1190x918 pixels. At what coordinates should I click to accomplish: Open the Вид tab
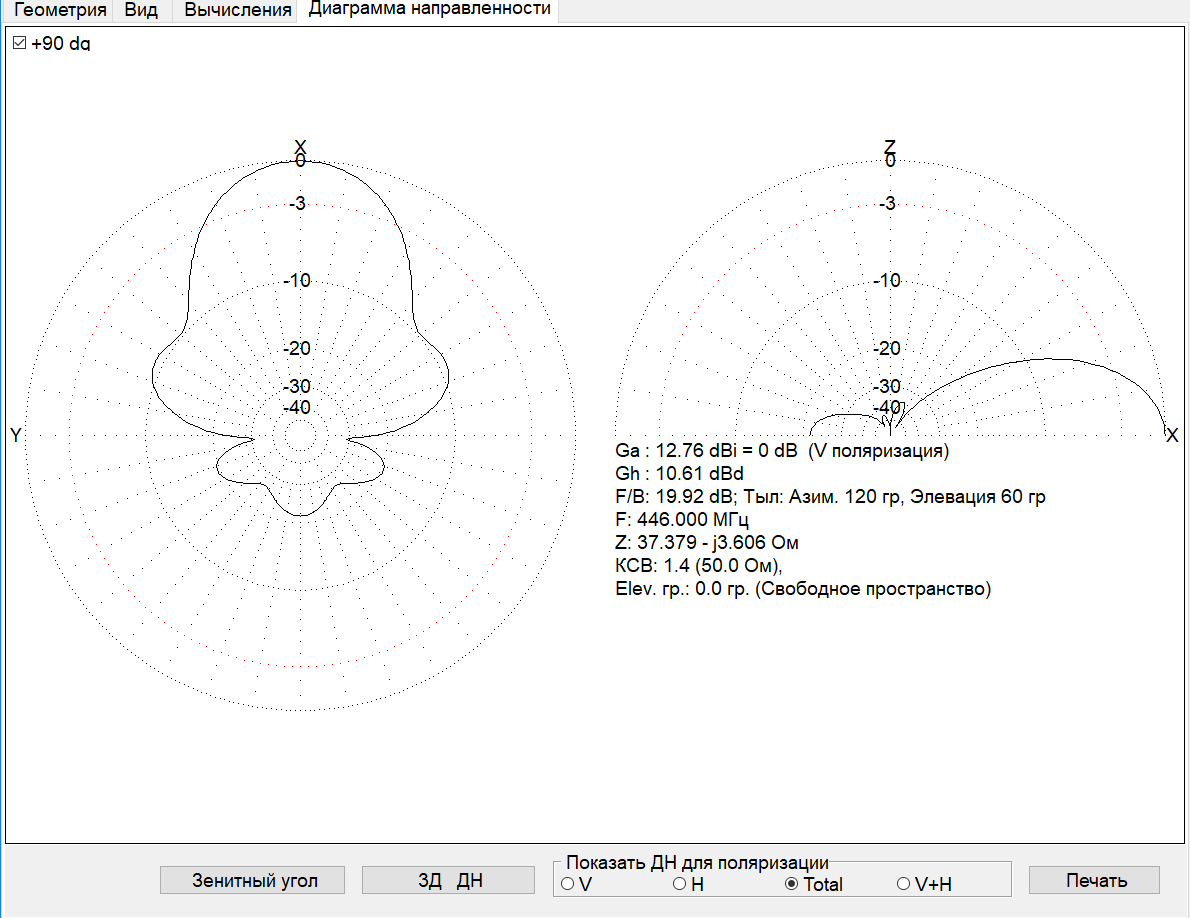point(141,10)
